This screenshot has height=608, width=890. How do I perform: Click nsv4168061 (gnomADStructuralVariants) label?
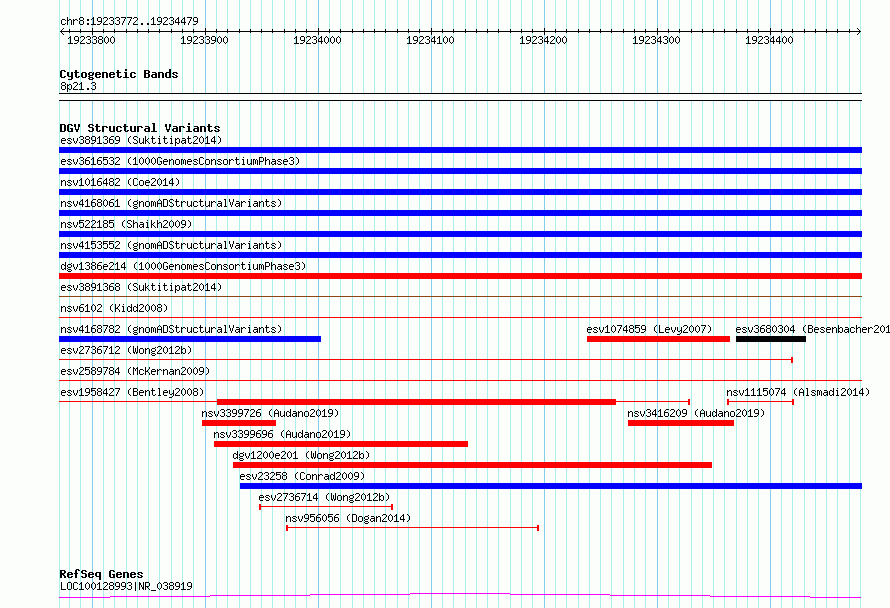tap(171, 203)
